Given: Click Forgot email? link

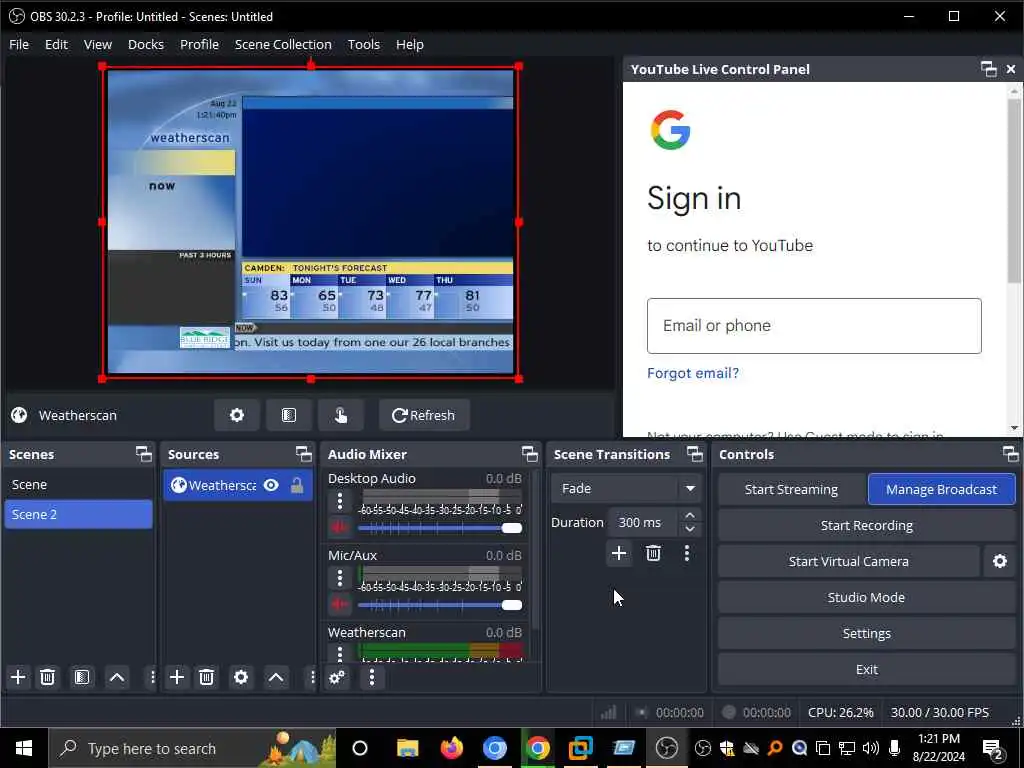Looking at the screenshot, I should pos(693,373).
